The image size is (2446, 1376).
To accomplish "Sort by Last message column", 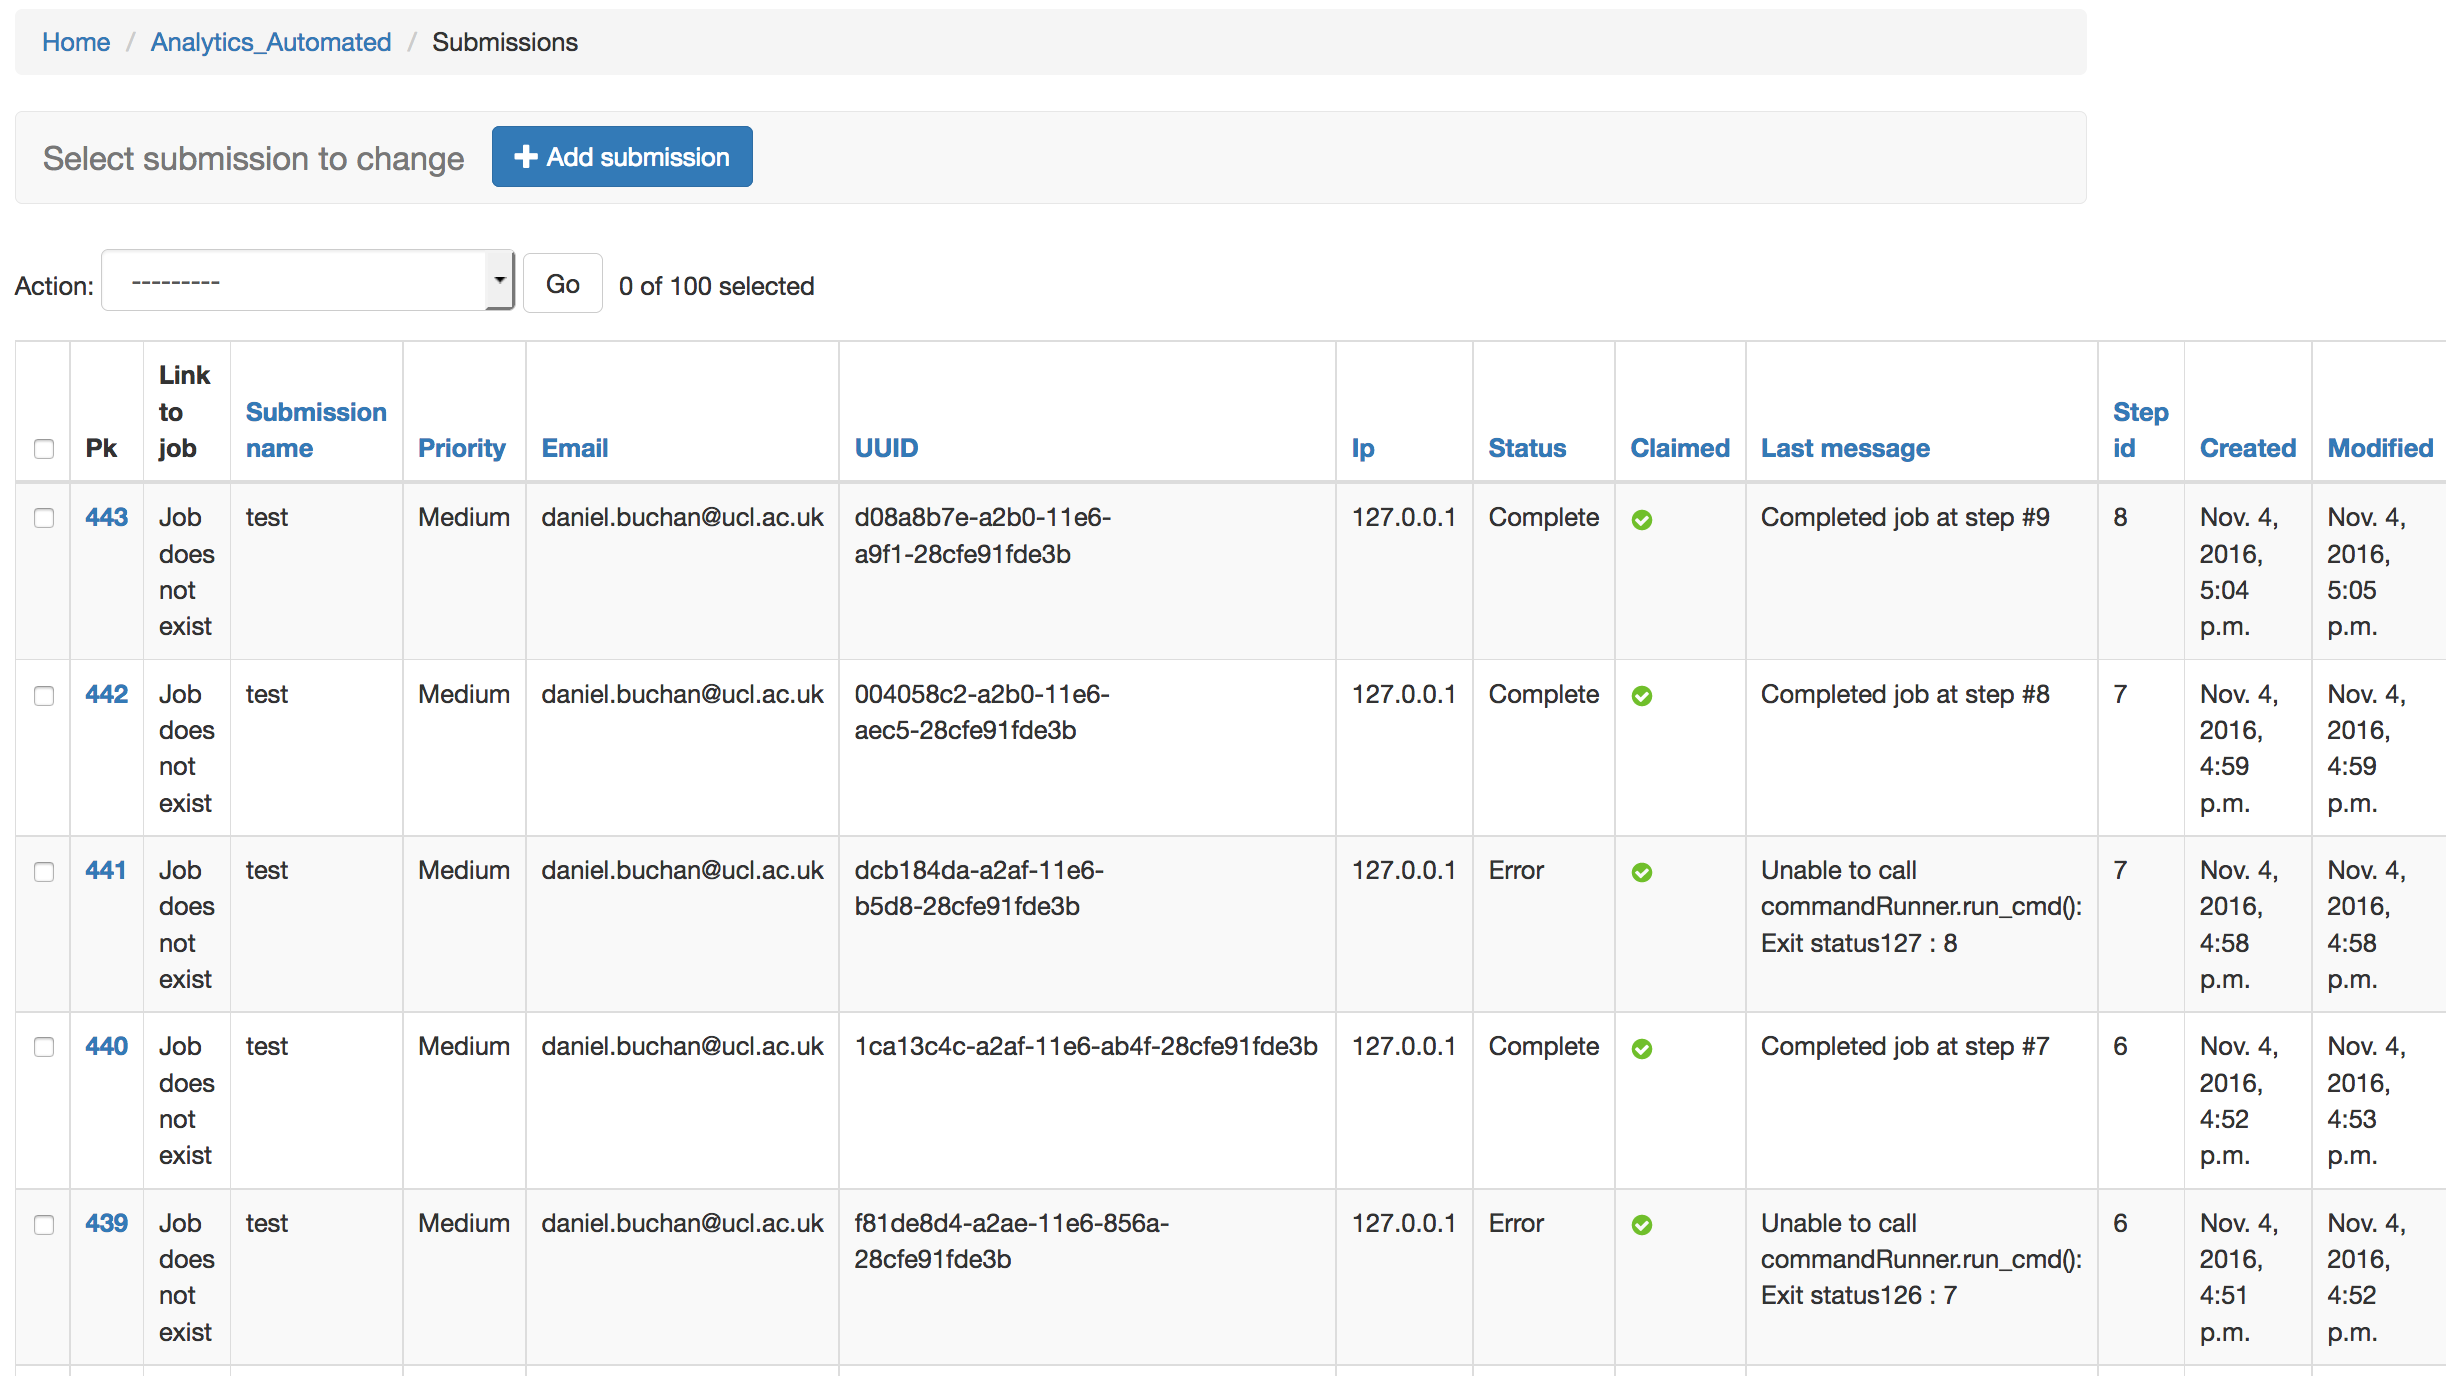I will point(1845,448).
